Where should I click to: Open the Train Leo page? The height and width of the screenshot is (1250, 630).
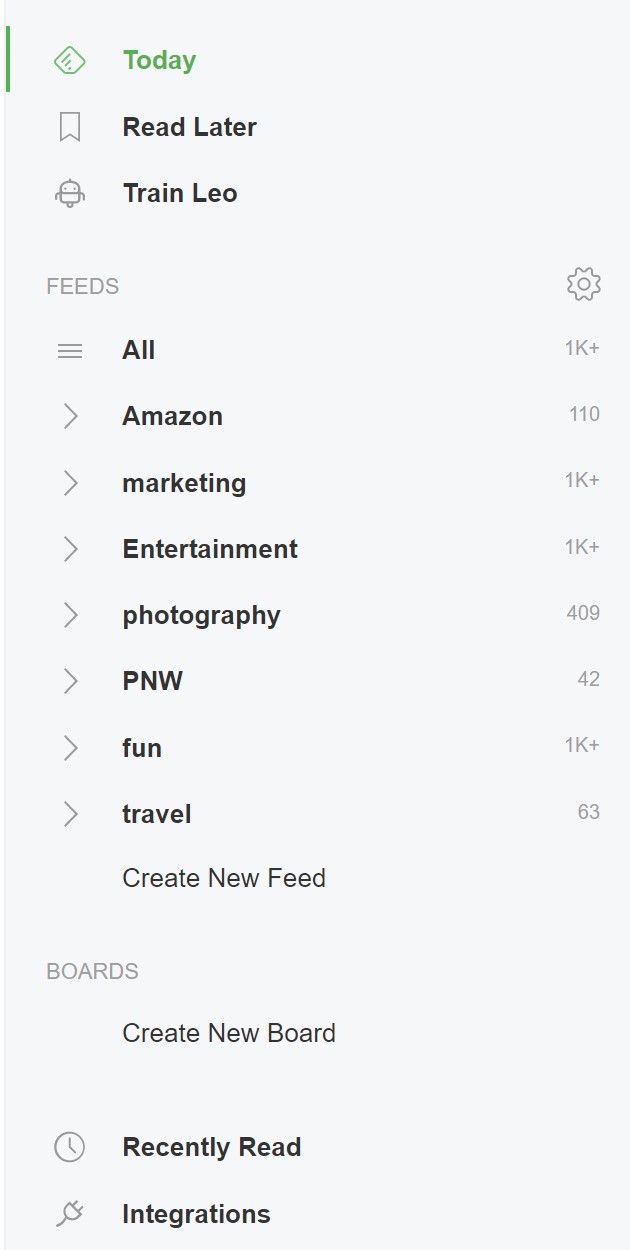point(180,193)
